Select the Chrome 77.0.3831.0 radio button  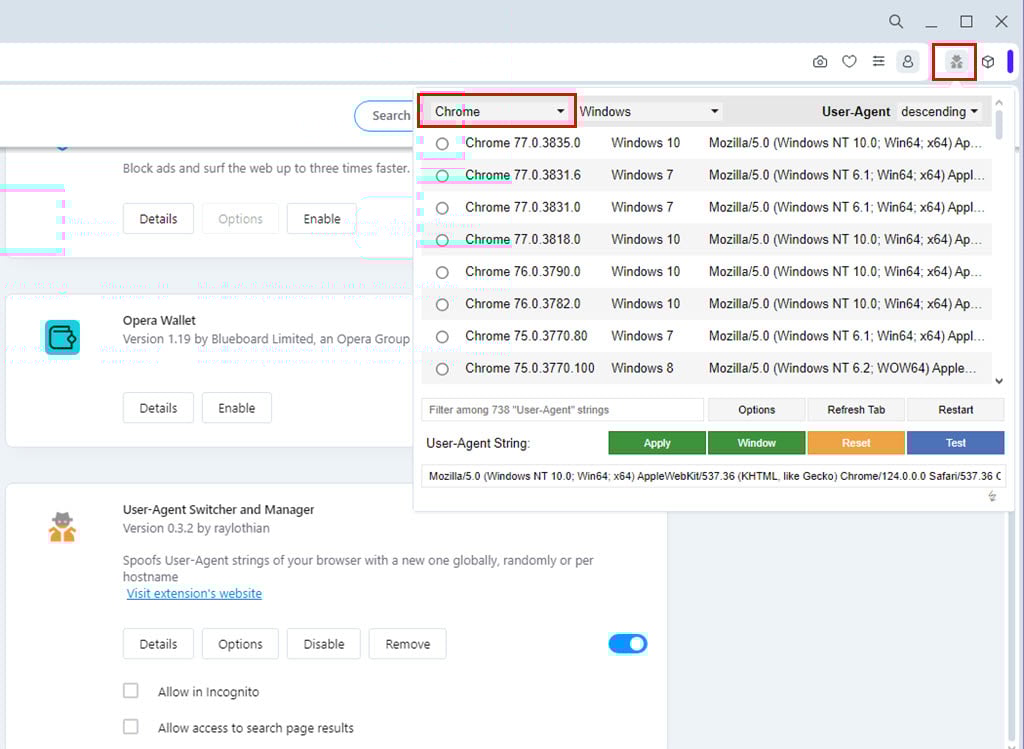click(x=442, y=208)
